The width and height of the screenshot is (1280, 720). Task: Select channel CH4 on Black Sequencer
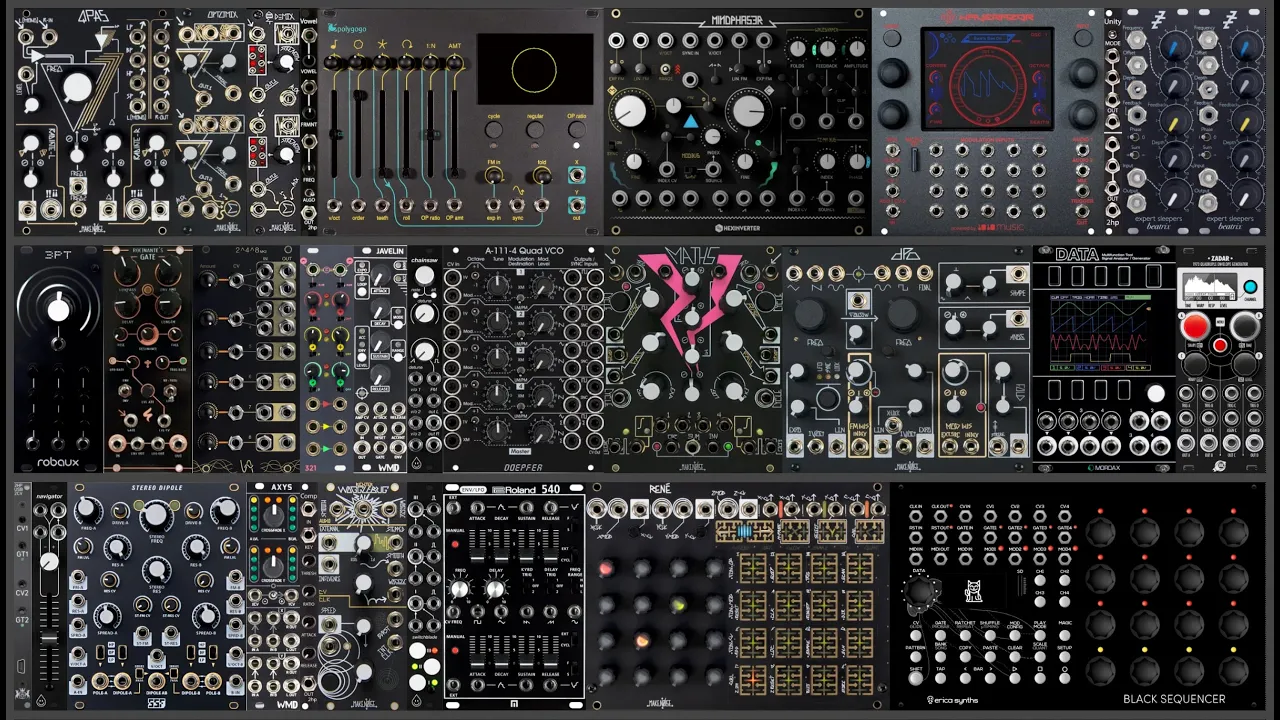coord(1064,602)
